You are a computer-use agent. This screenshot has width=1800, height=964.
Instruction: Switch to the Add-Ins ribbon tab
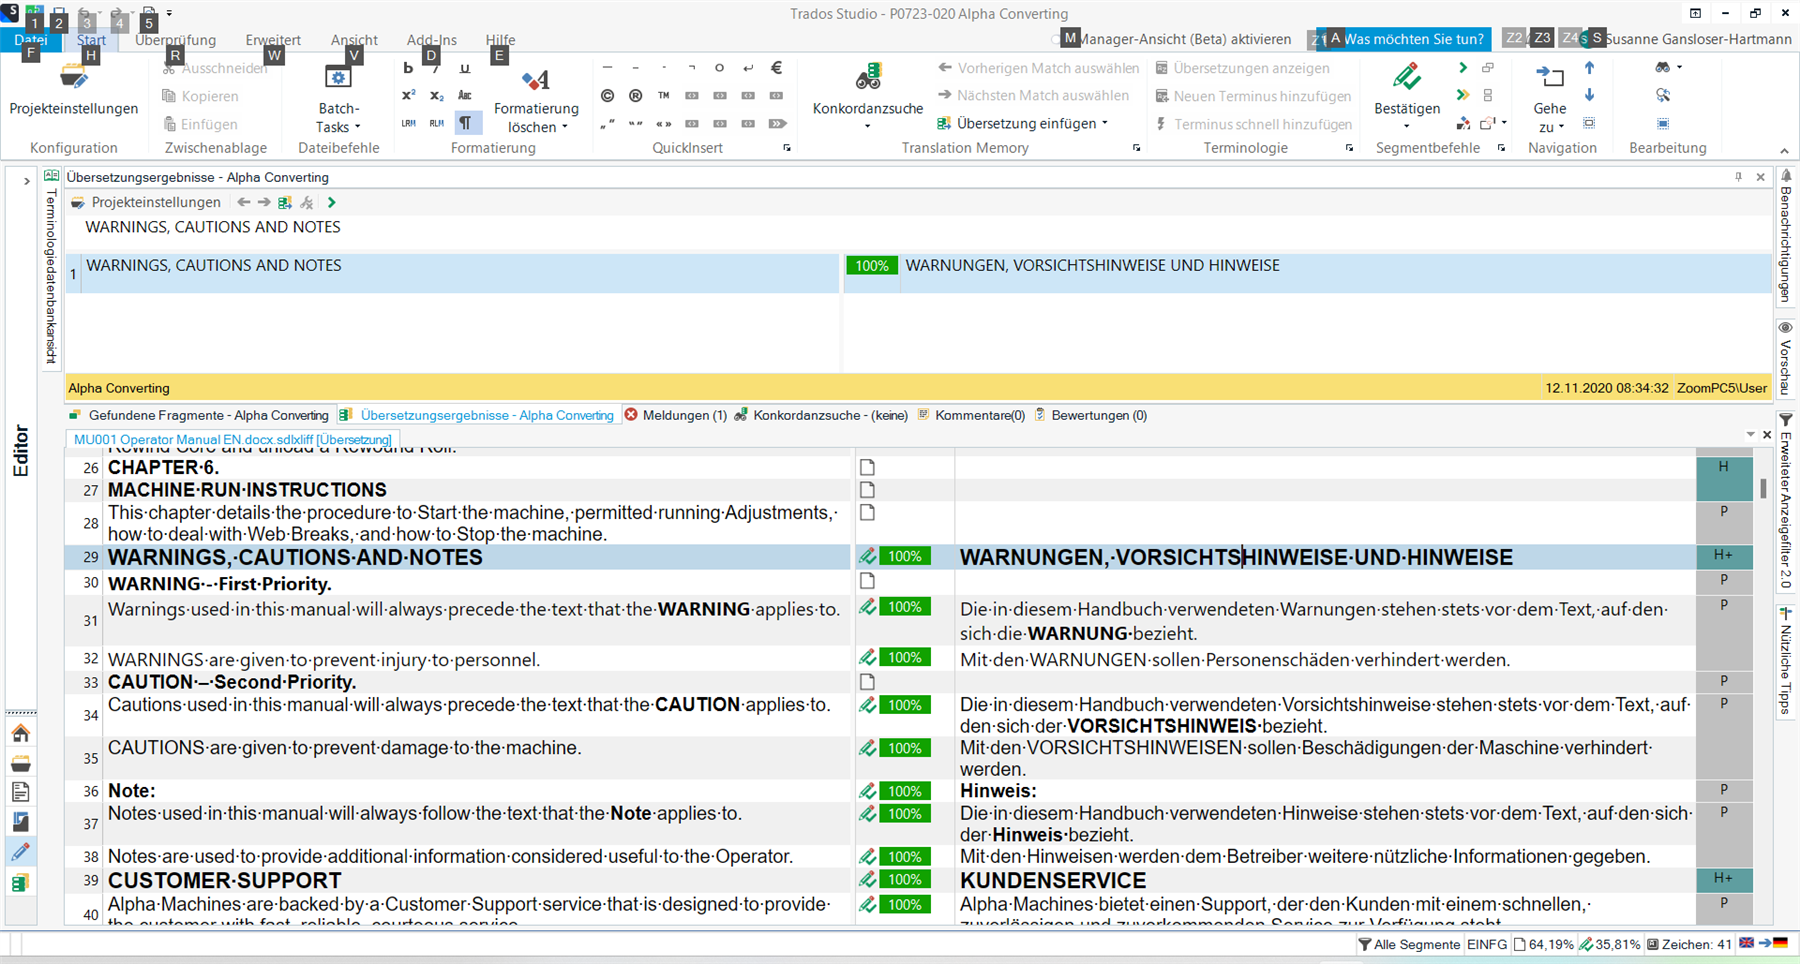(432, 40)
